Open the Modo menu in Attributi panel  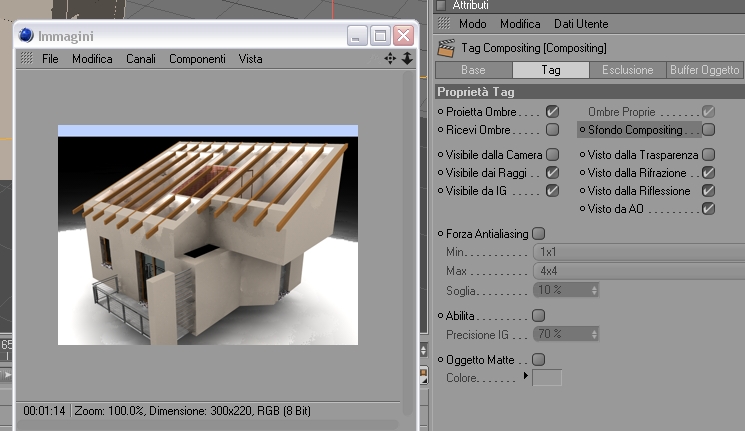pos(472,24)
